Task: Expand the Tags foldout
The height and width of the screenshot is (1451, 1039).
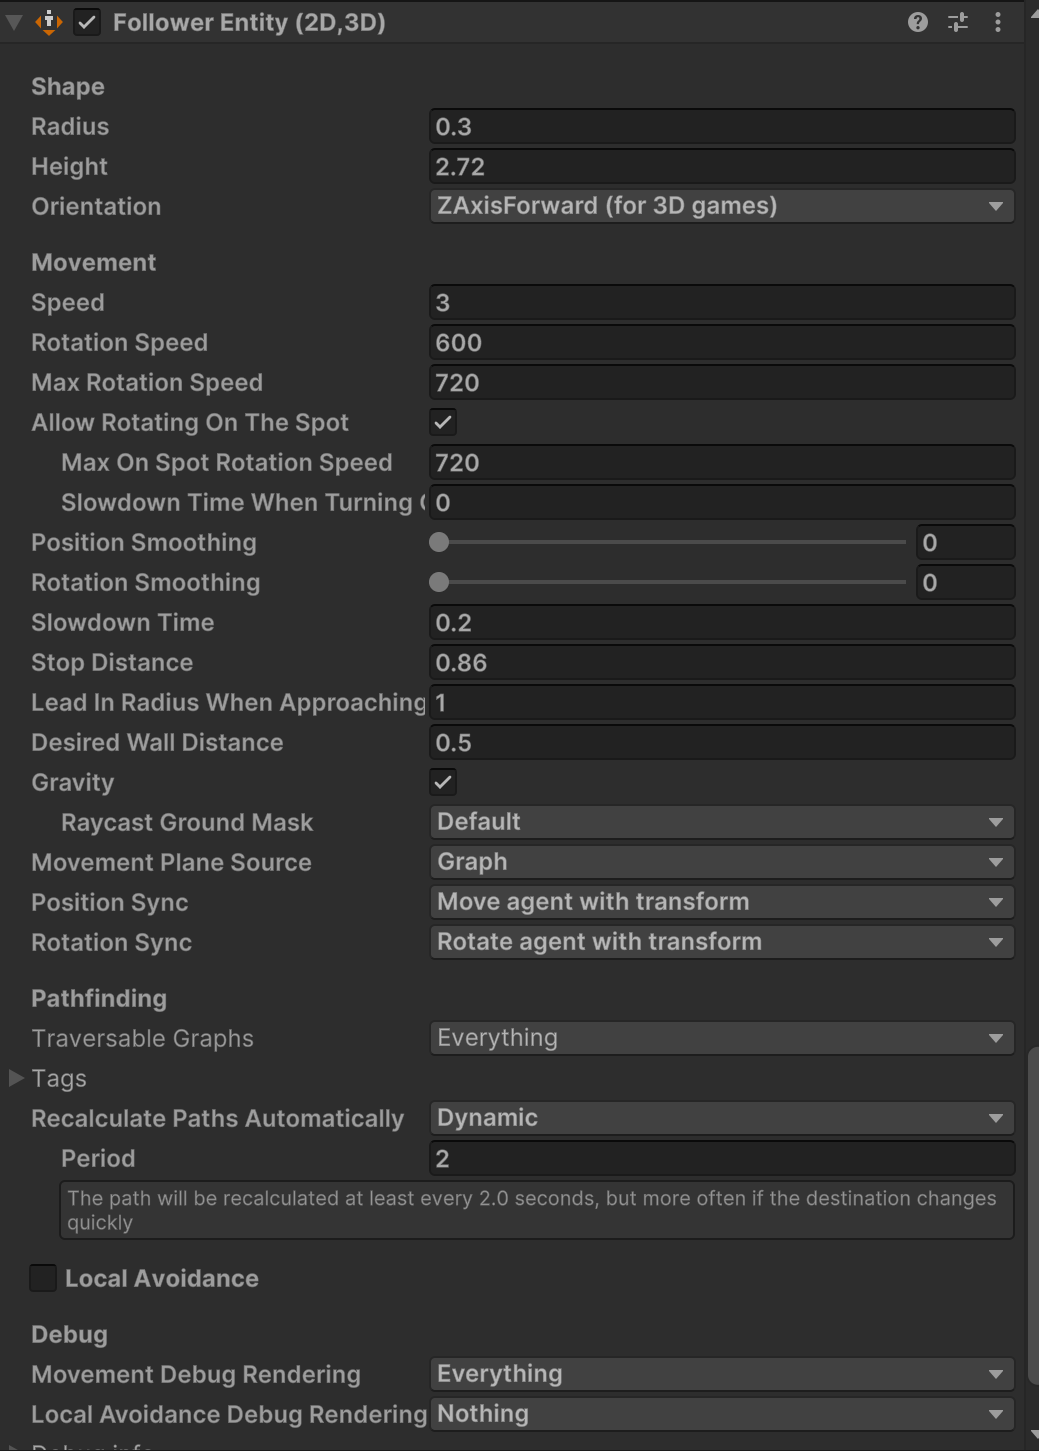Action: (x=16, y=1078)
